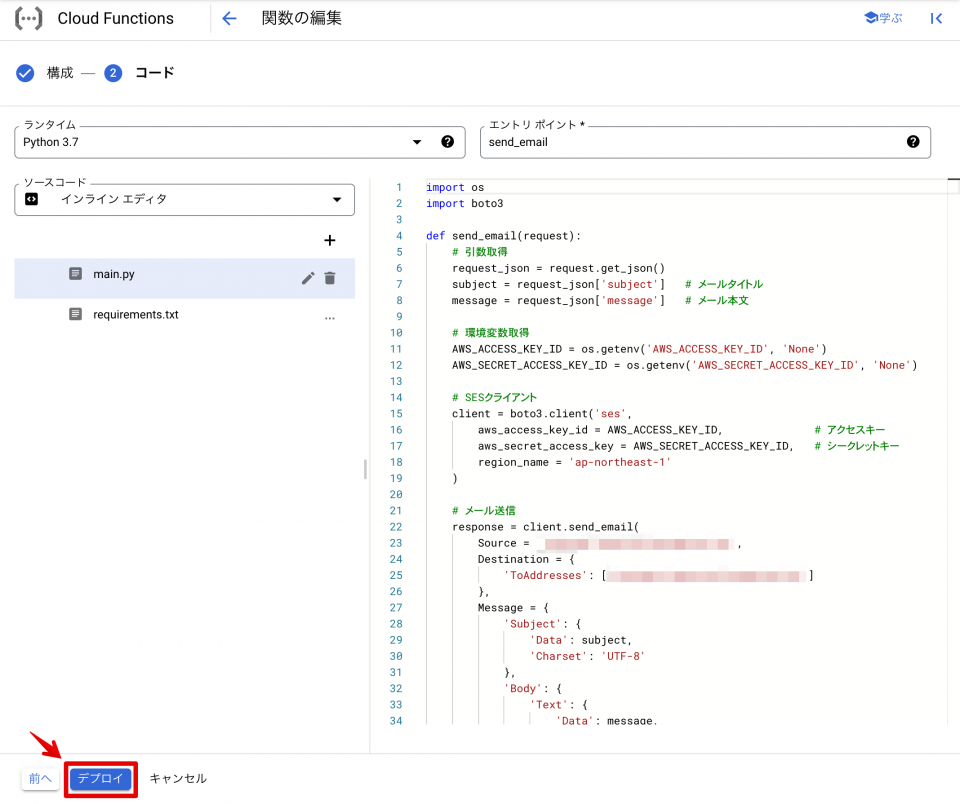Click the 関数の編集 heading
Viewport: 960px width, 804px height.
[x=301, y=18]
